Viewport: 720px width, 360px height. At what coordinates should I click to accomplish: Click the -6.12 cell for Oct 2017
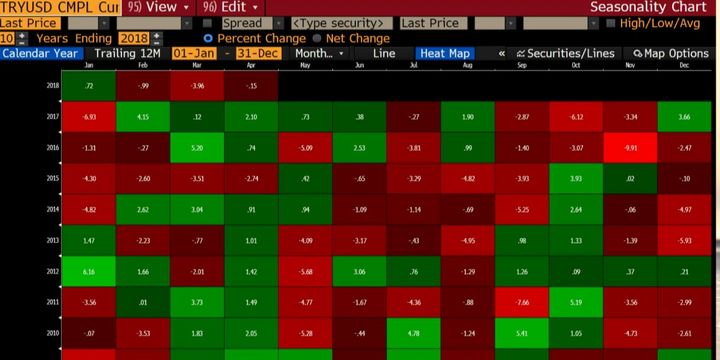576,117
